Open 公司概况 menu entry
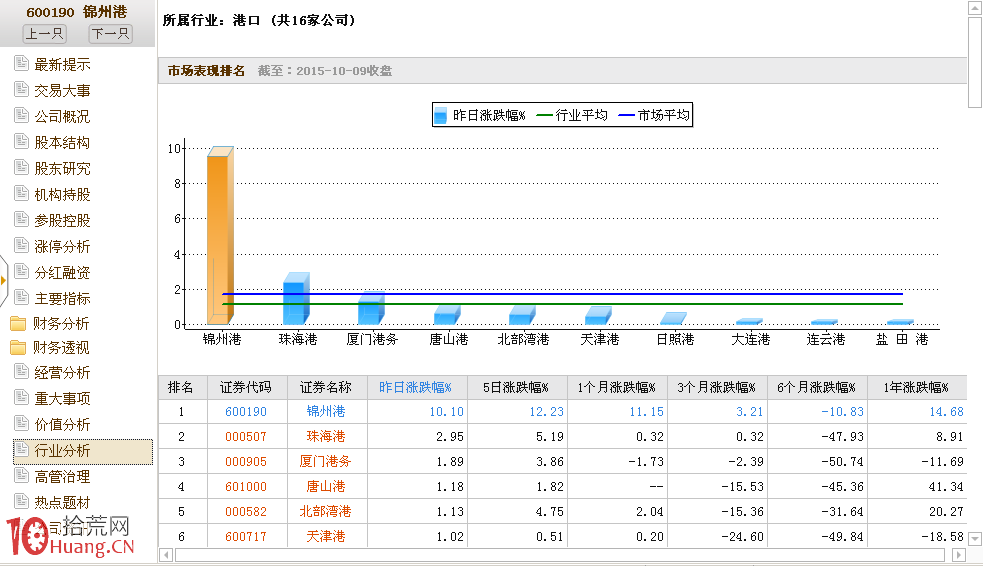Viewport: 983px width, 566px height. click(x=62, y=116)
